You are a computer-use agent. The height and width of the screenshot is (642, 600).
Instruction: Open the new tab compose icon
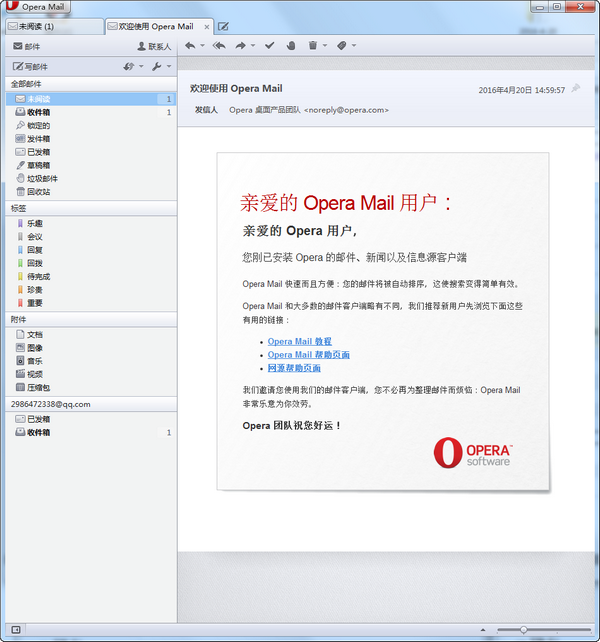(223, 26)
